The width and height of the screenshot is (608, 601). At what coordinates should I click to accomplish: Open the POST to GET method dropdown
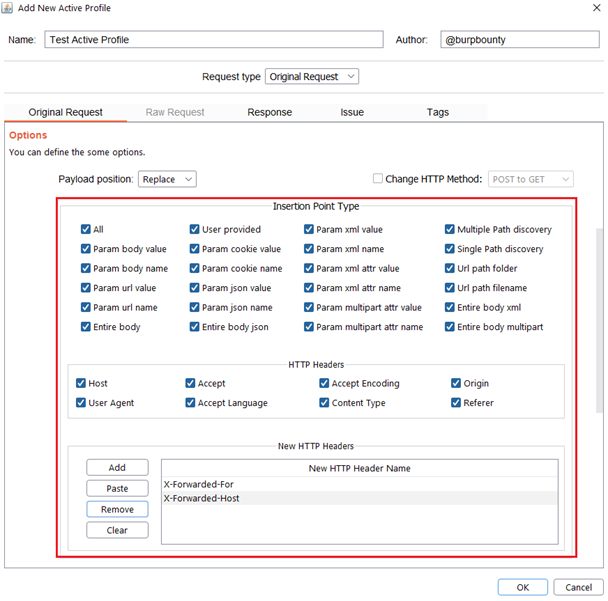pyautogui.click(x=531, y=179)
